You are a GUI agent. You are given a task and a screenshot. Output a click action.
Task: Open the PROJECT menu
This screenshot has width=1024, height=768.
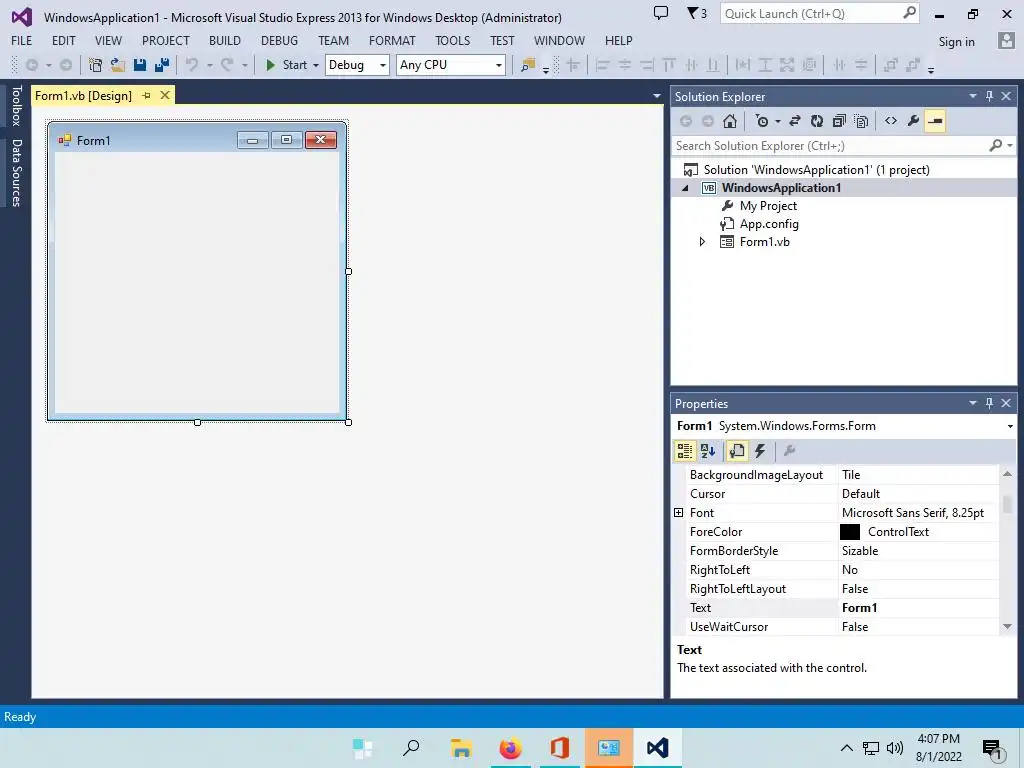[165, 40]
